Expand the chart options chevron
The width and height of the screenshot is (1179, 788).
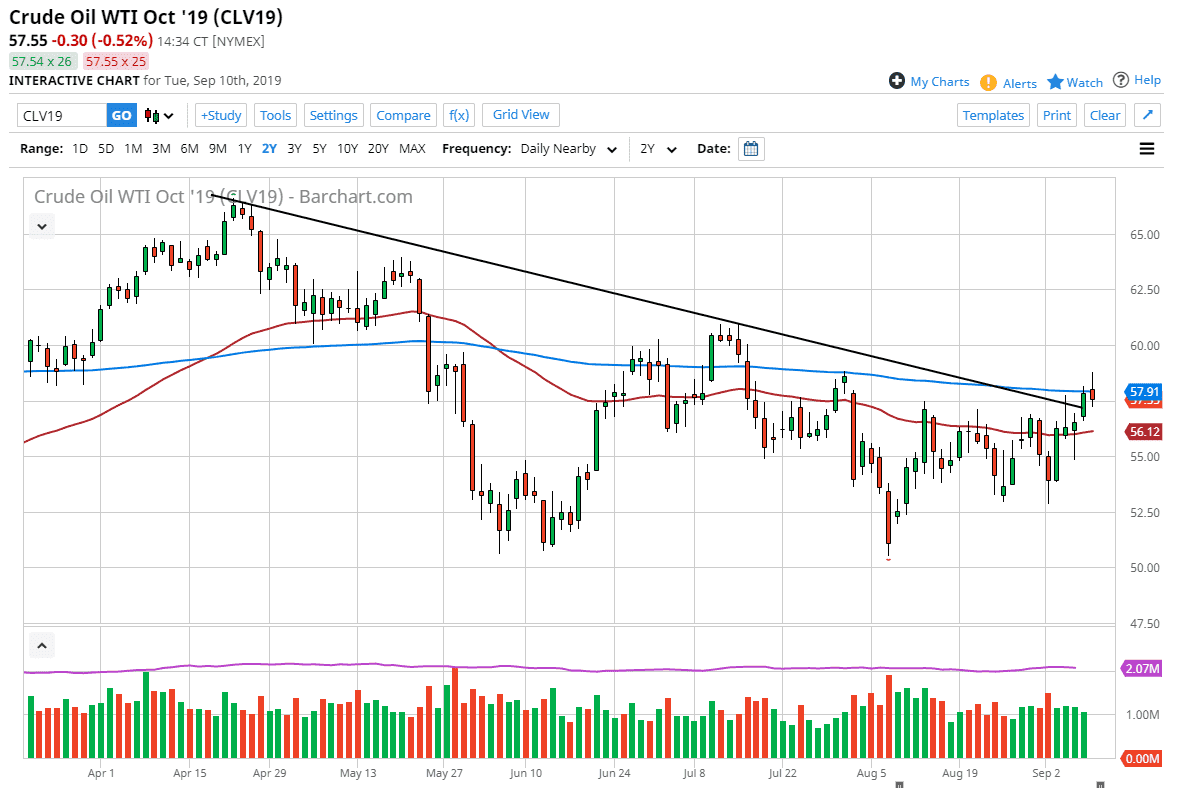[41, 226]
